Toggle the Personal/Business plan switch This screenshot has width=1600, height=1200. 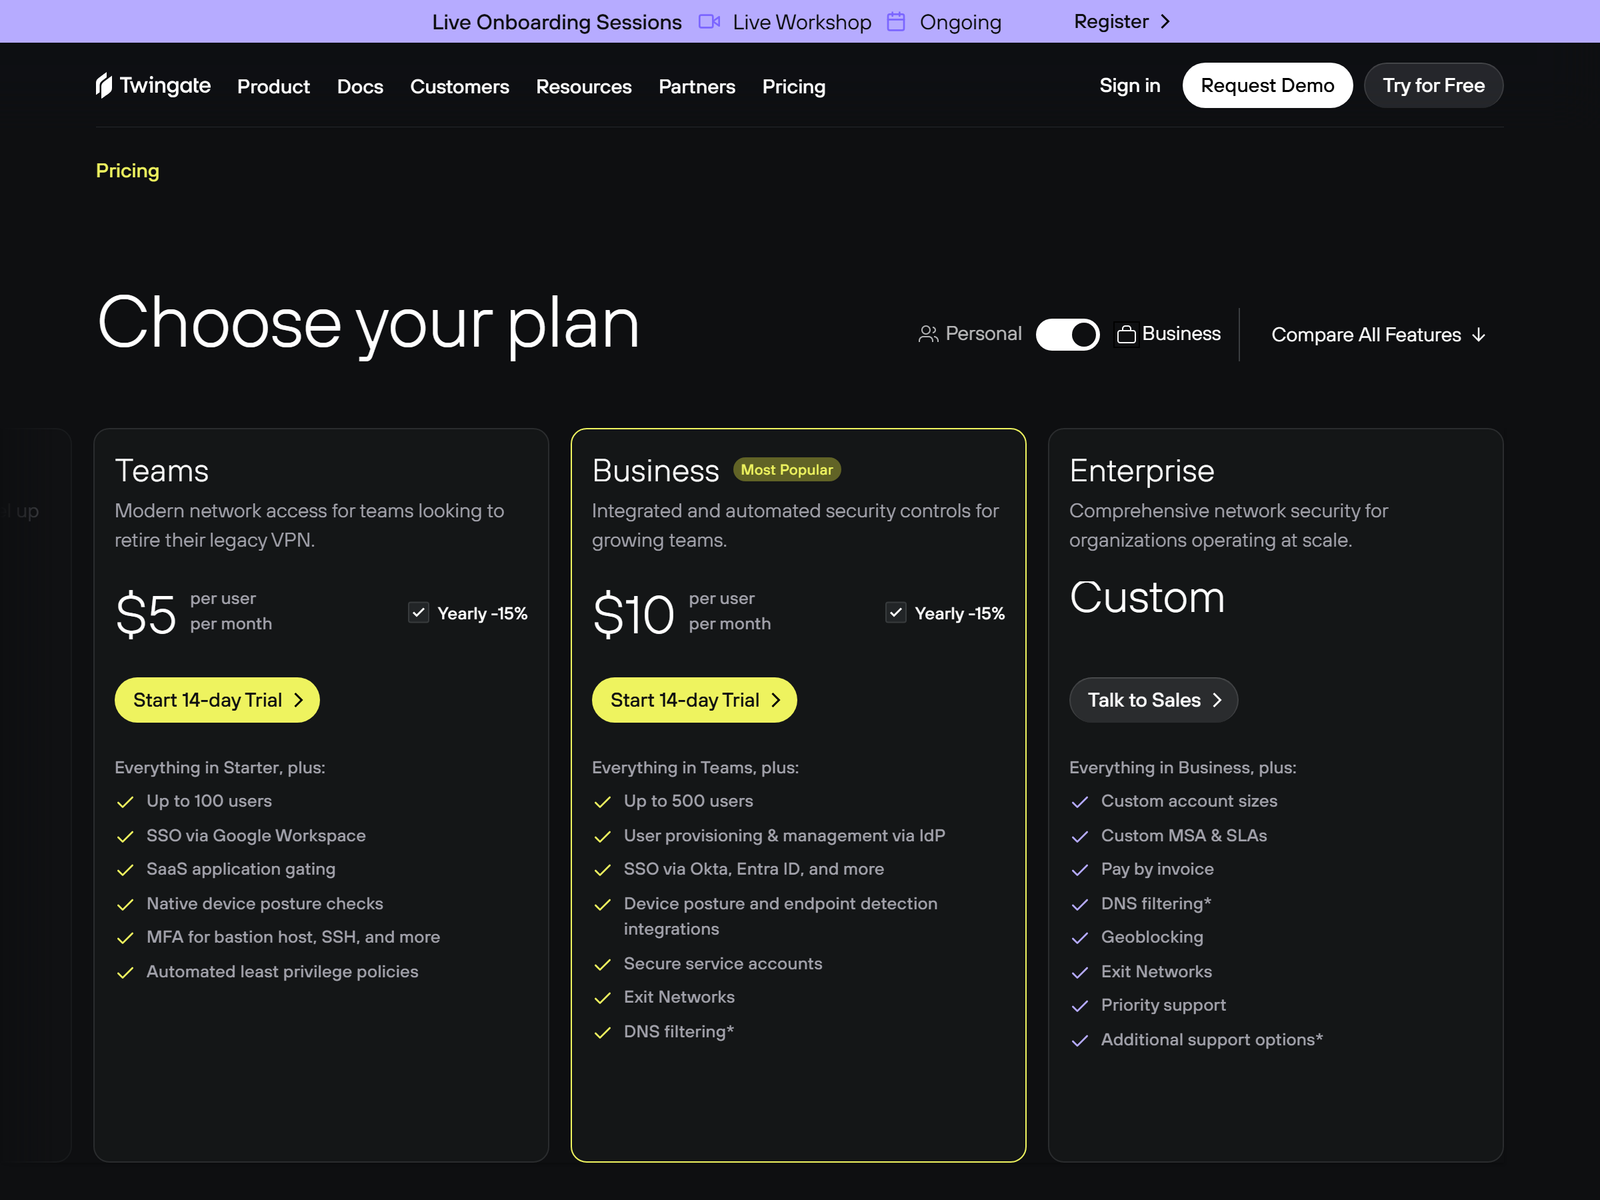pos(1068,334)
